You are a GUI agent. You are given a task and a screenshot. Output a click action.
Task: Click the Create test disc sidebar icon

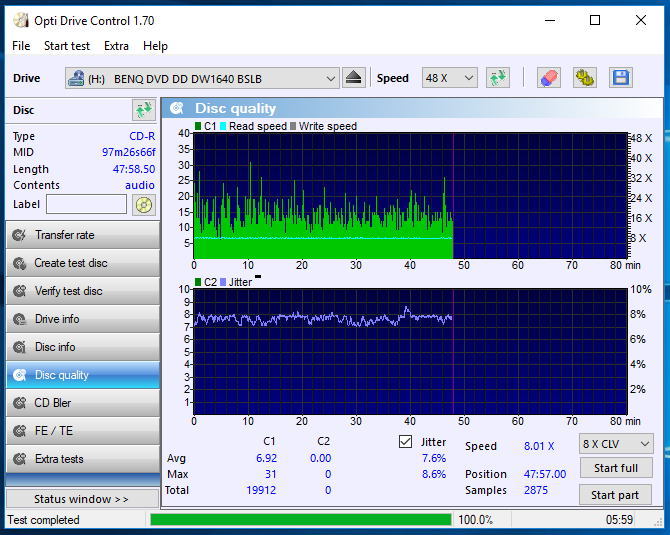click(19, 263)
